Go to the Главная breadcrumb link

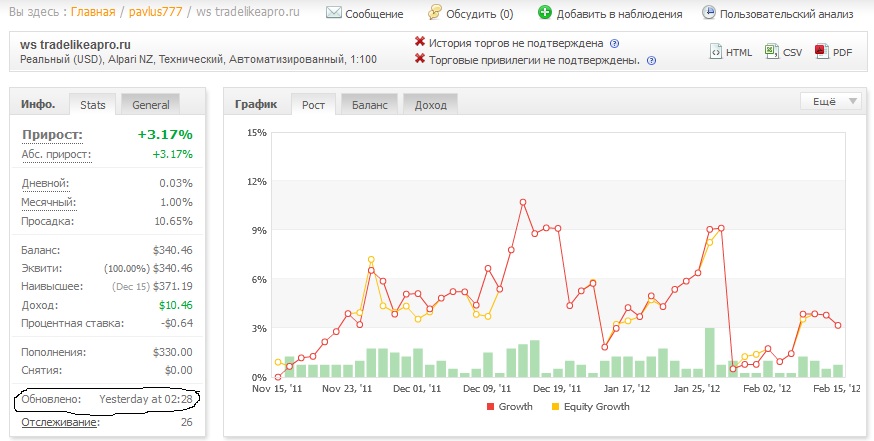93,12
